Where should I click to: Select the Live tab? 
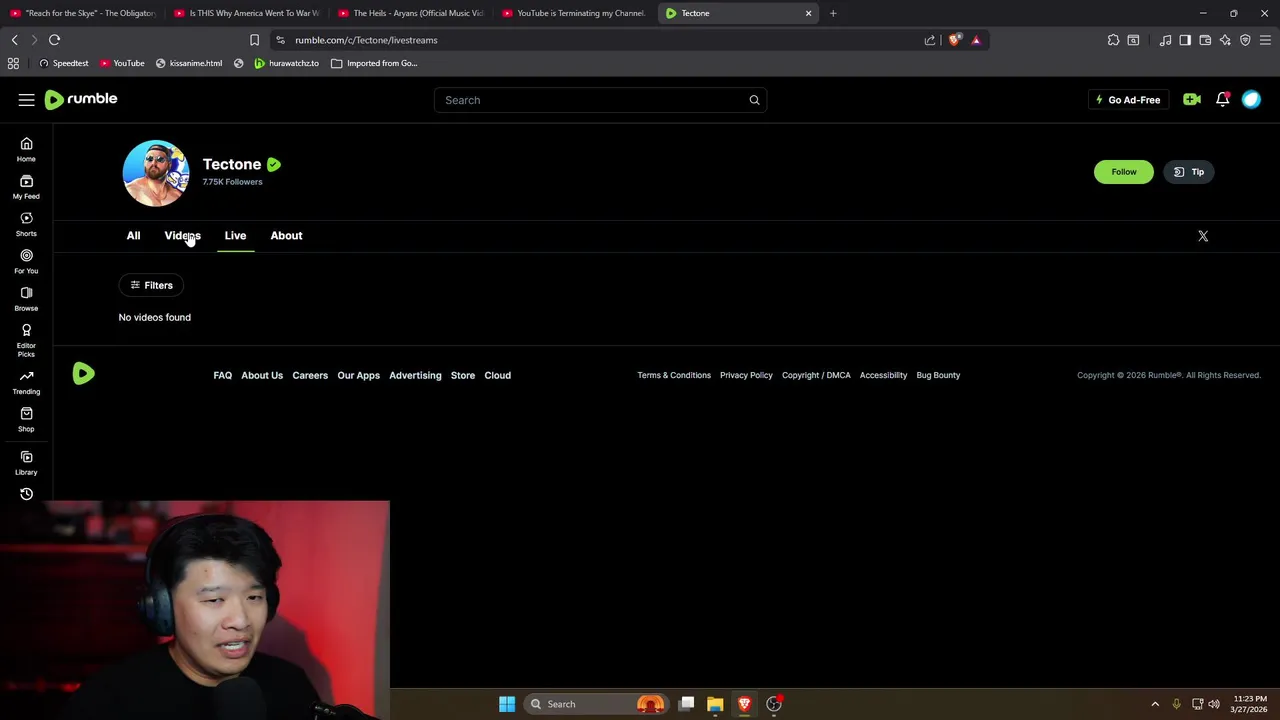pos(235,236)
